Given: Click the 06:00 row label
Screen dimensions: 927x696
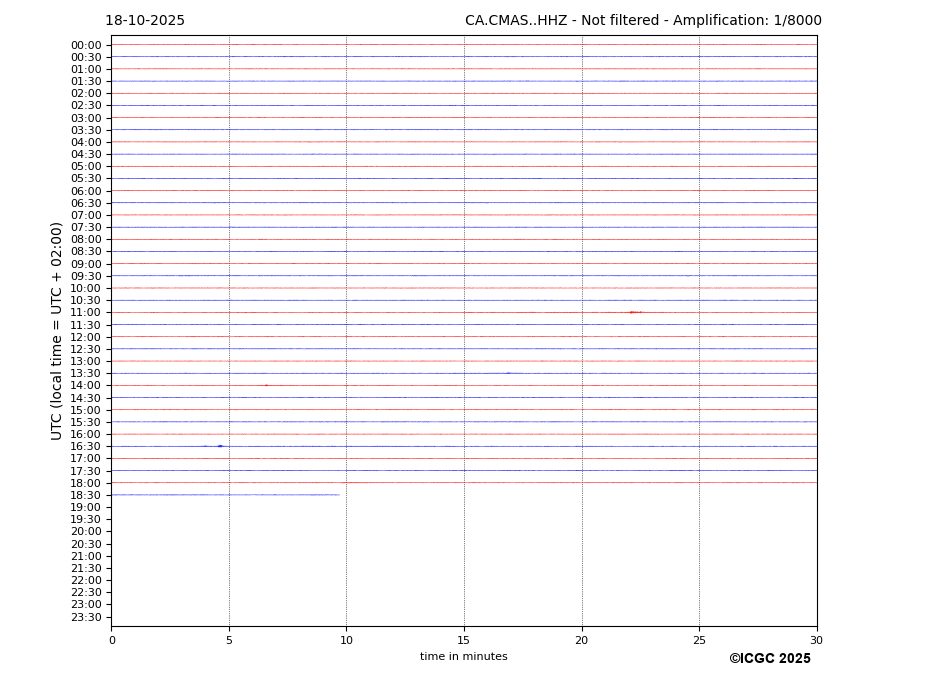Looking at the screenshot, I should 86,191.
